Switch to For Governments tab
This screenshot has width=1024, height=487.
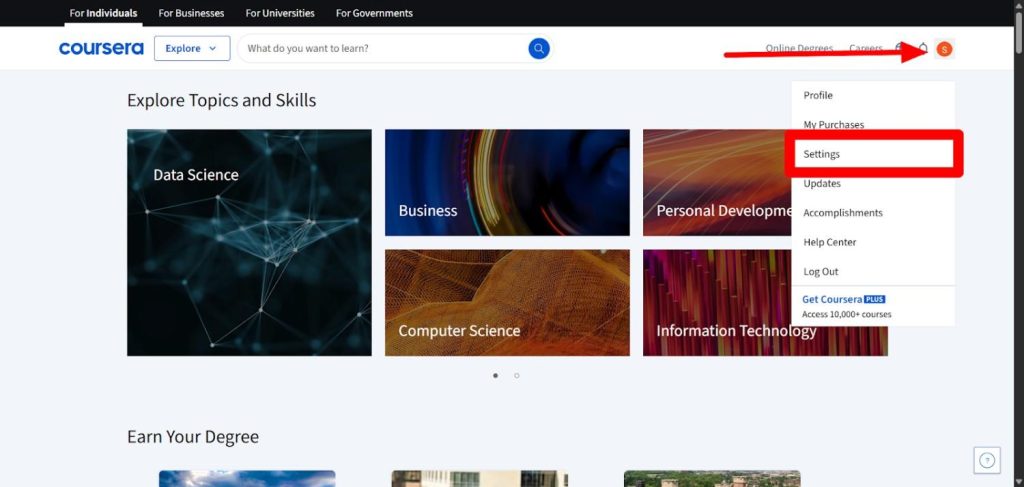(374, 13)
